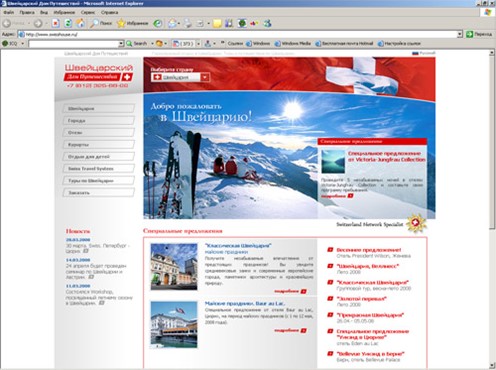Open the Весеннее предложение offer link

point(369,250)
